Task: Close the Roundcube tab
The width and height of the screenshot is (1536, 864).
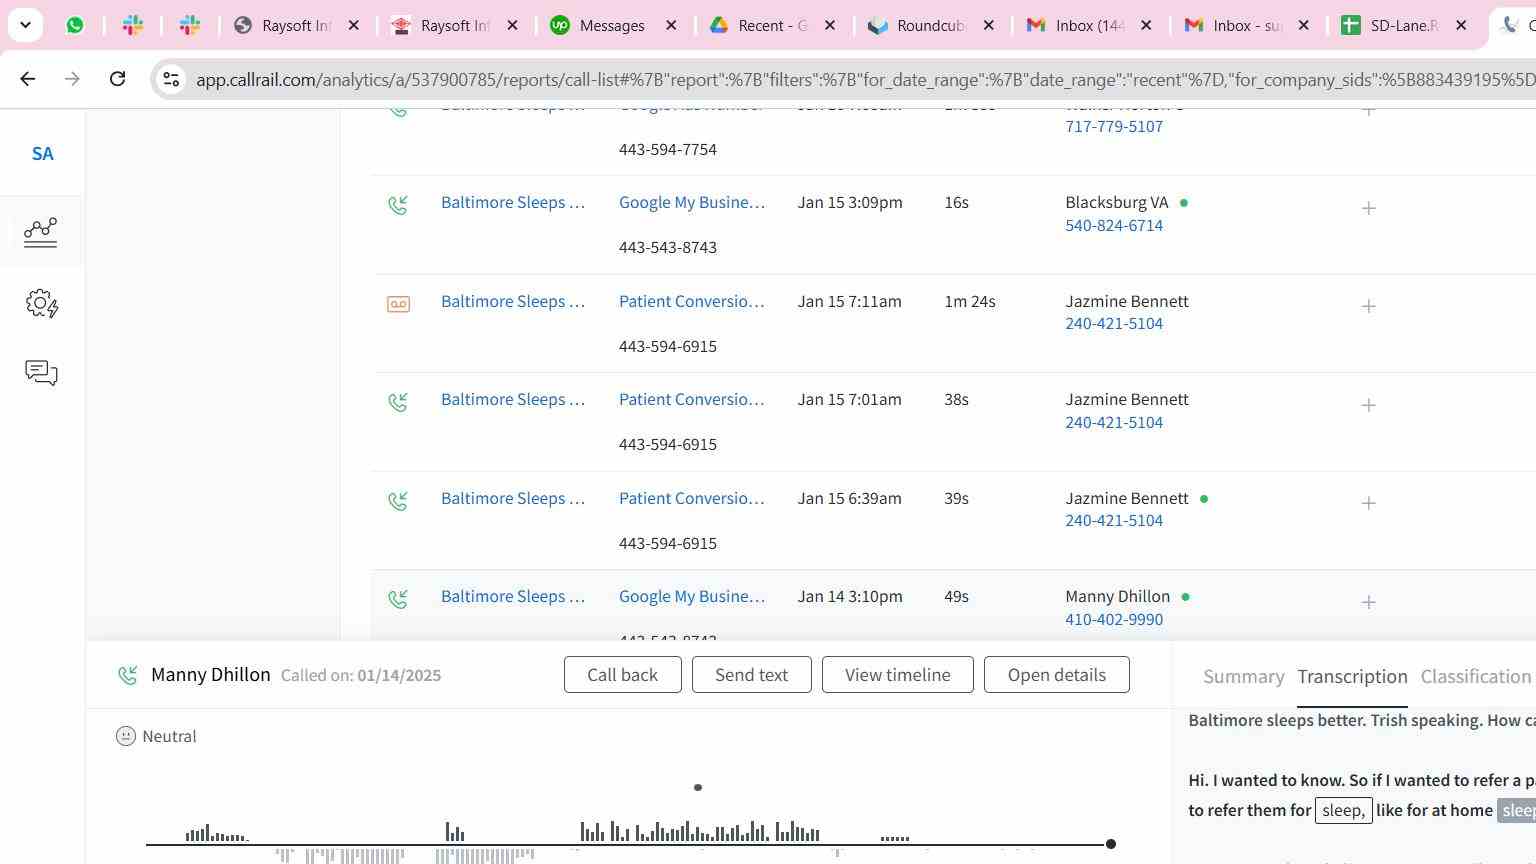Action: [988, 25]
